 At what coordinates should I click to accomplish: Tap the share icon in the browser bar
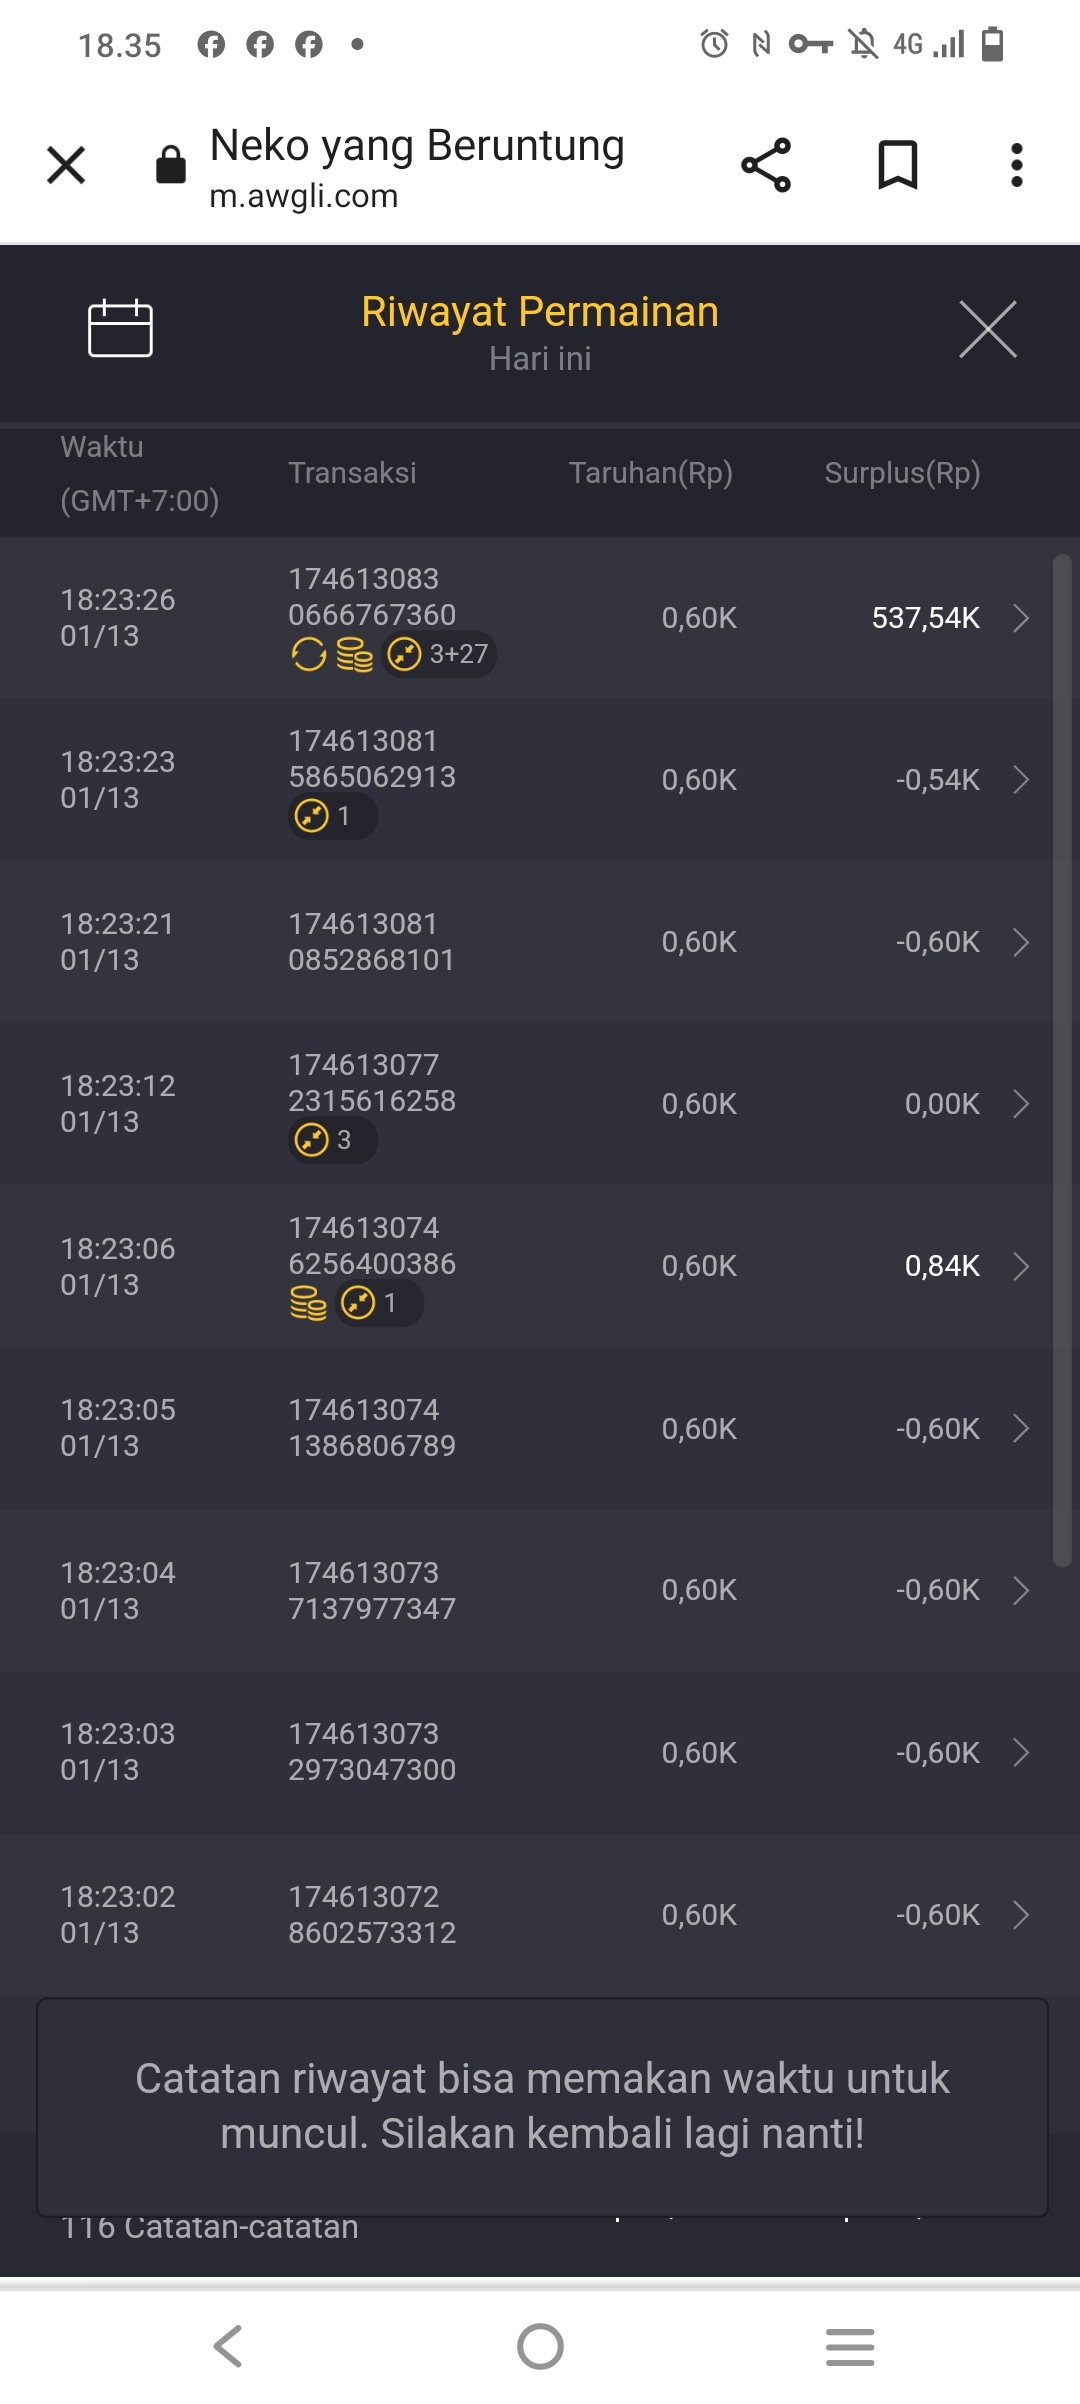point(766,165)
